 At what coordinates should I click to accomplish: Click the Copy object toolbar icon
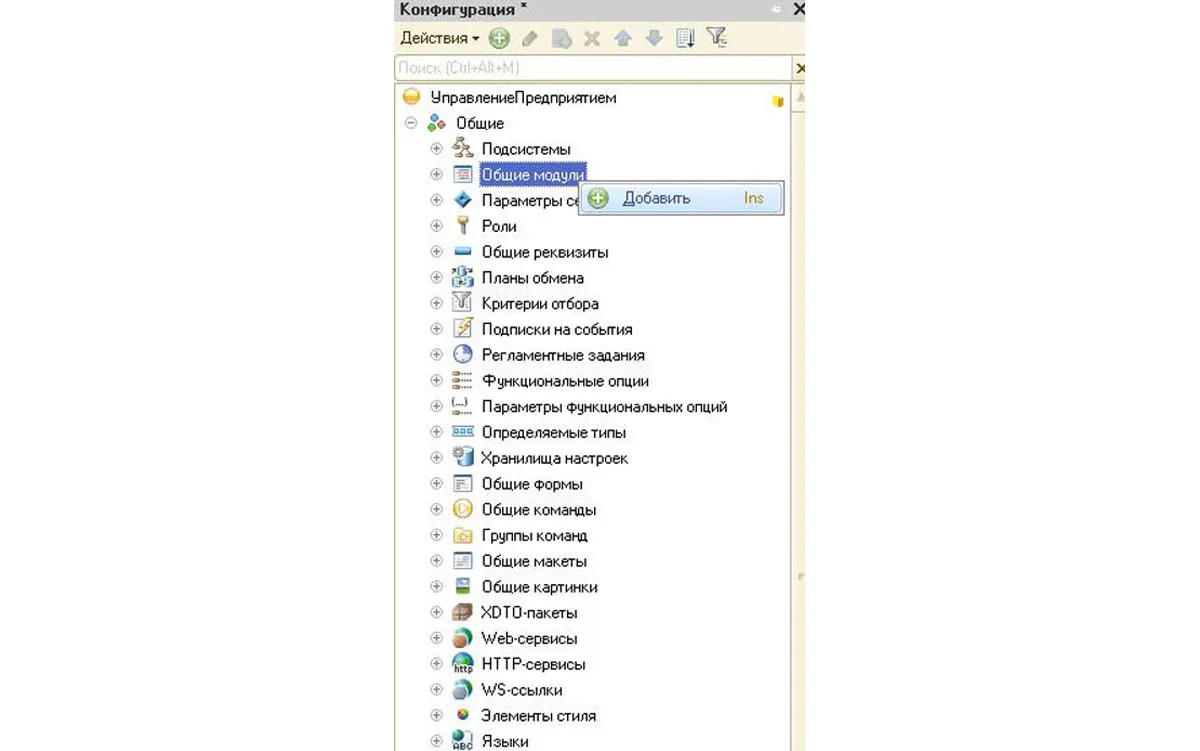[561, 39]
